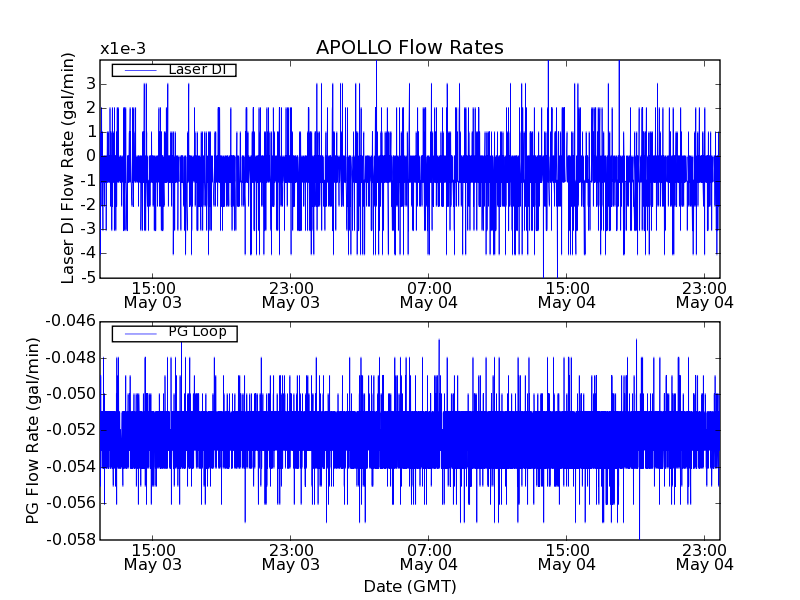Click the '07:00 May 04' tick on upper plot
Viewport: 800px width, 600px height.
point(428,294)
